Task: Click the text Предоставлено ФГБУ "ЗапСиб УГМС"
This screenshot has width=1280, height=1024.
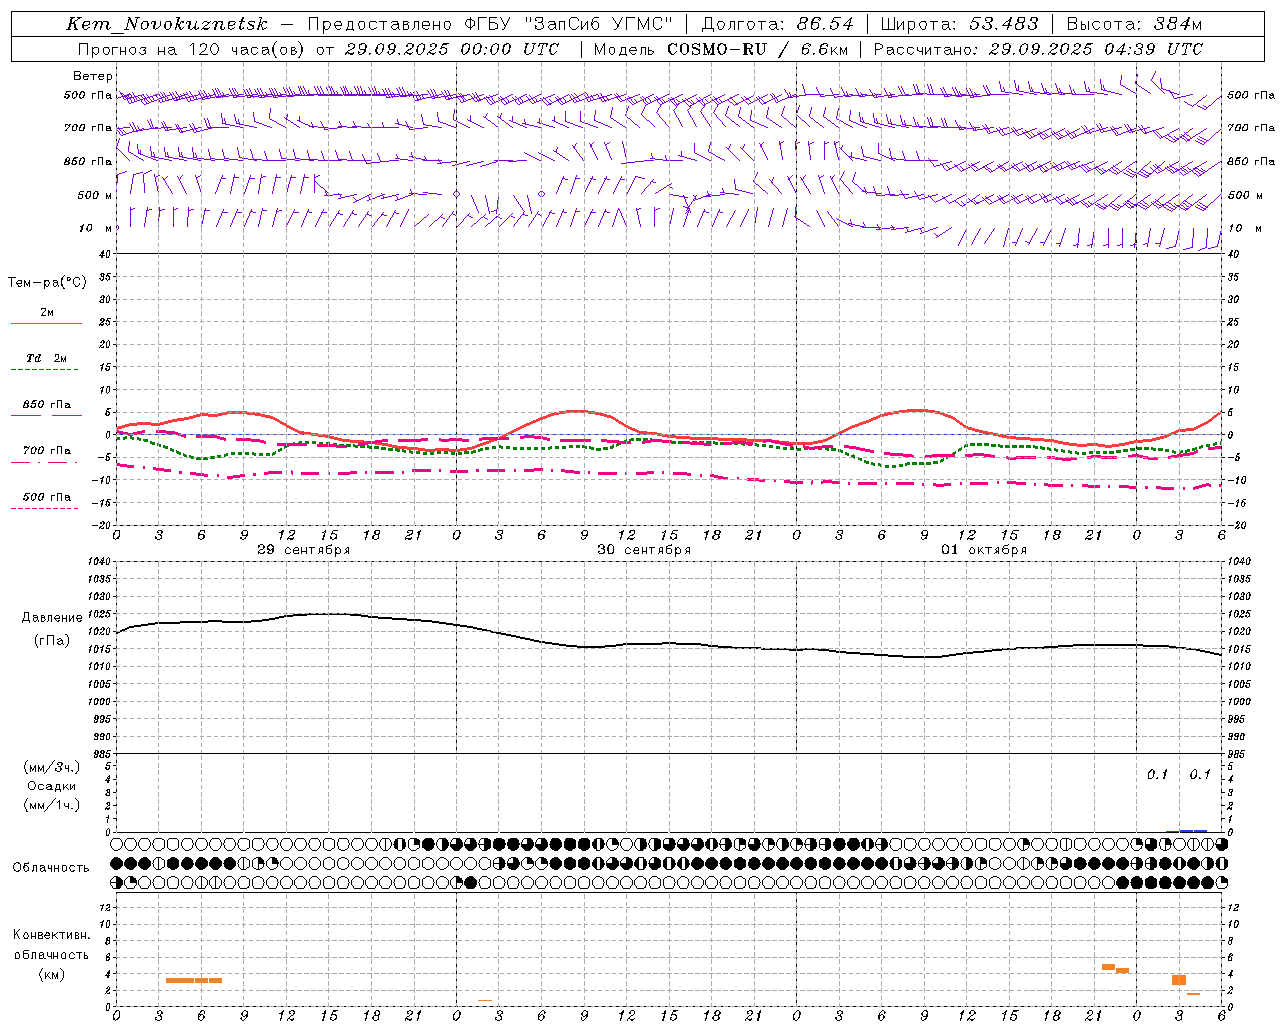Action: pyautogui.click(x=491, y=24)
